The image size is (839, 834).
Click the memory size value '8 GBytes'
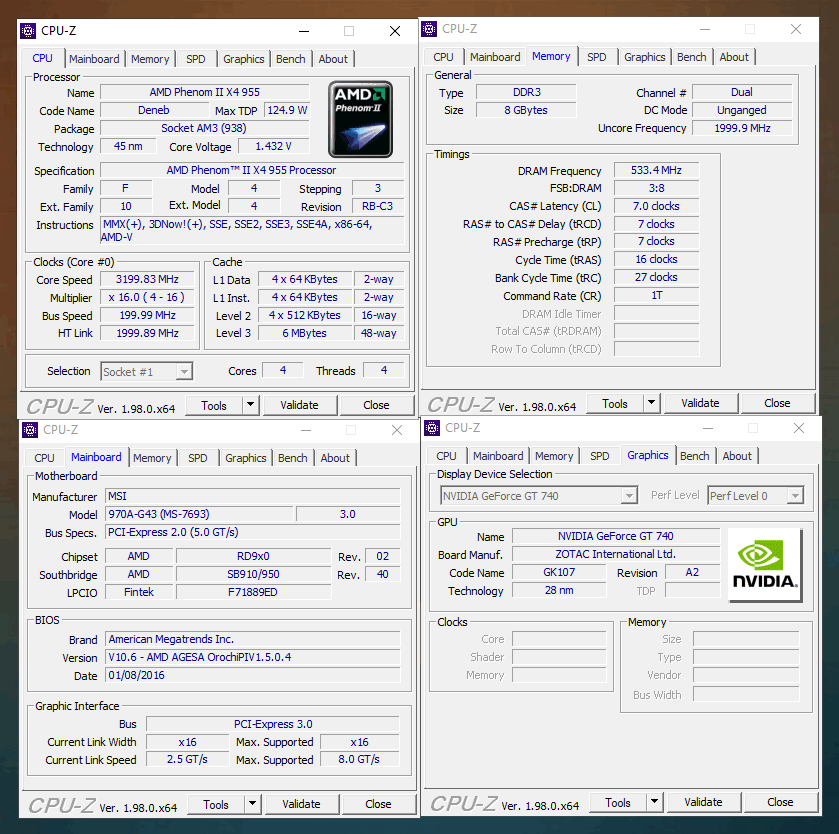pos(526,110)
